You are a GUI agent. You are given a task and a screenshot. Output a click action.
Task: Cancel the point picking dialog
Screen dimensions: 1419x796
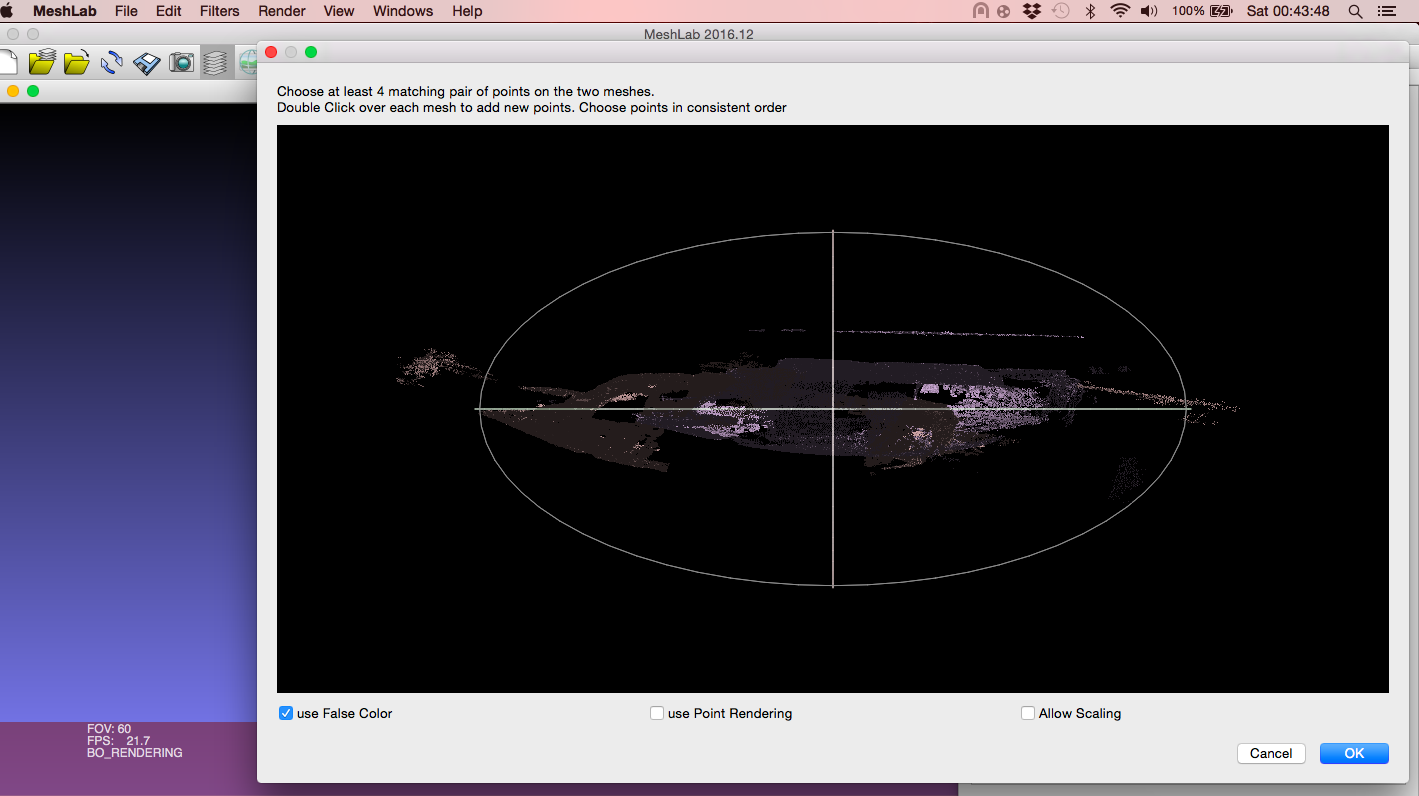coord(1270,753)
